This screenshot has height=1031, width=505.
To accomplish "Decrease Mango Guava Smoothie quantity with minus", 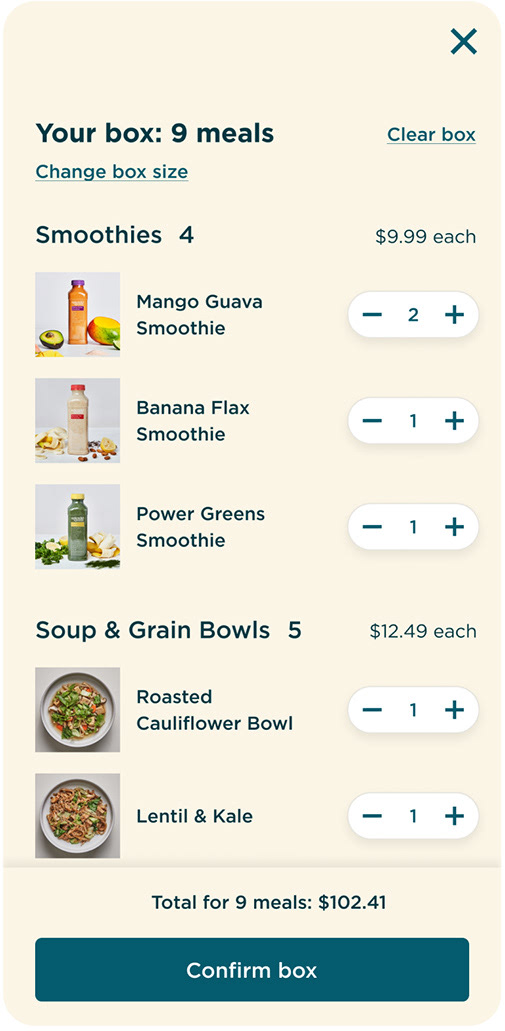I will pos(372,315).
